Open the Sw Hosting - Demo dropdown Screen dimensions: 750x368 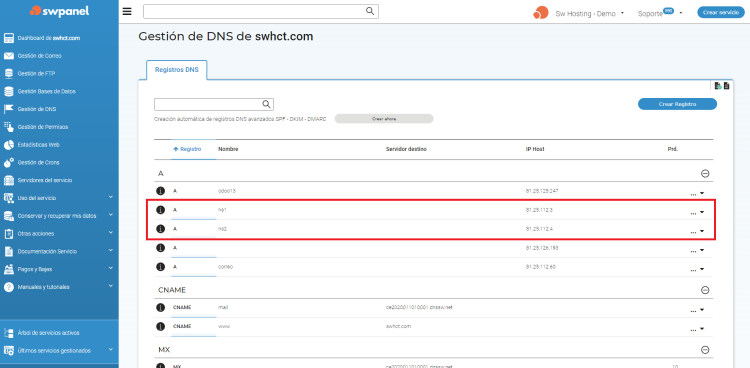point(590,13)
